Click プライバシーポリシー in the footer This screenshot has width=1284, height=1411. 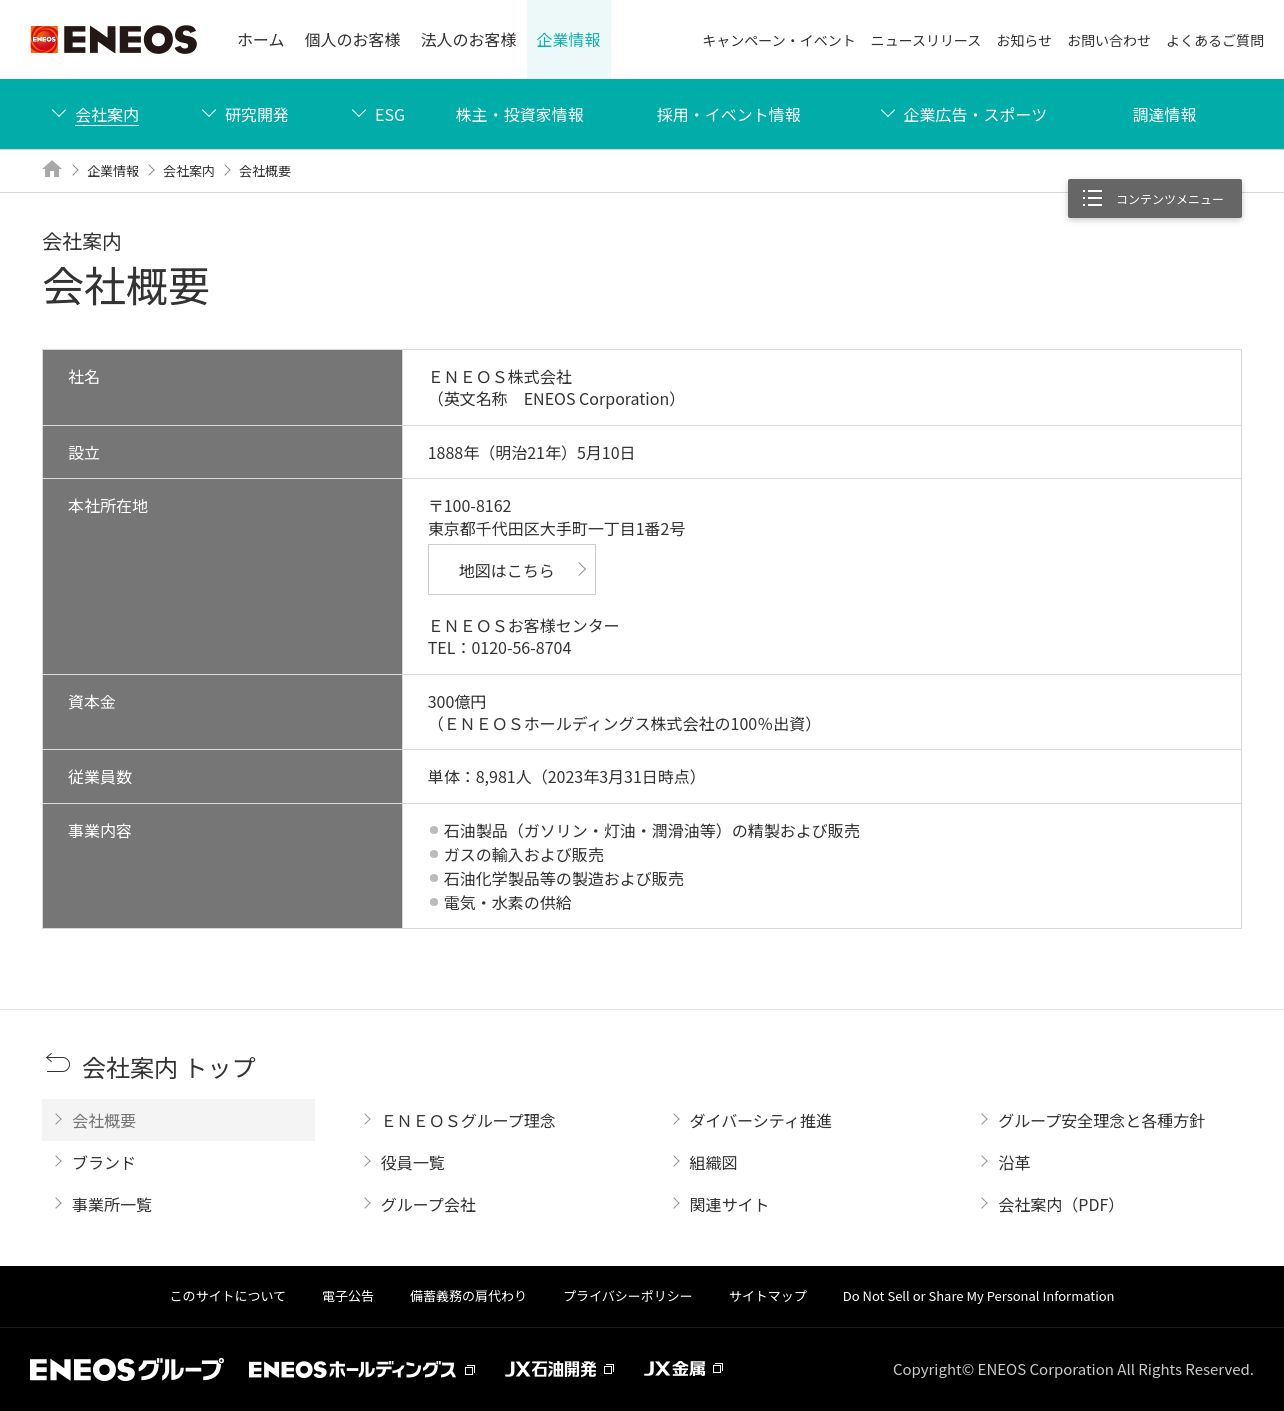pyautogui.click(x=628, y=1296)
